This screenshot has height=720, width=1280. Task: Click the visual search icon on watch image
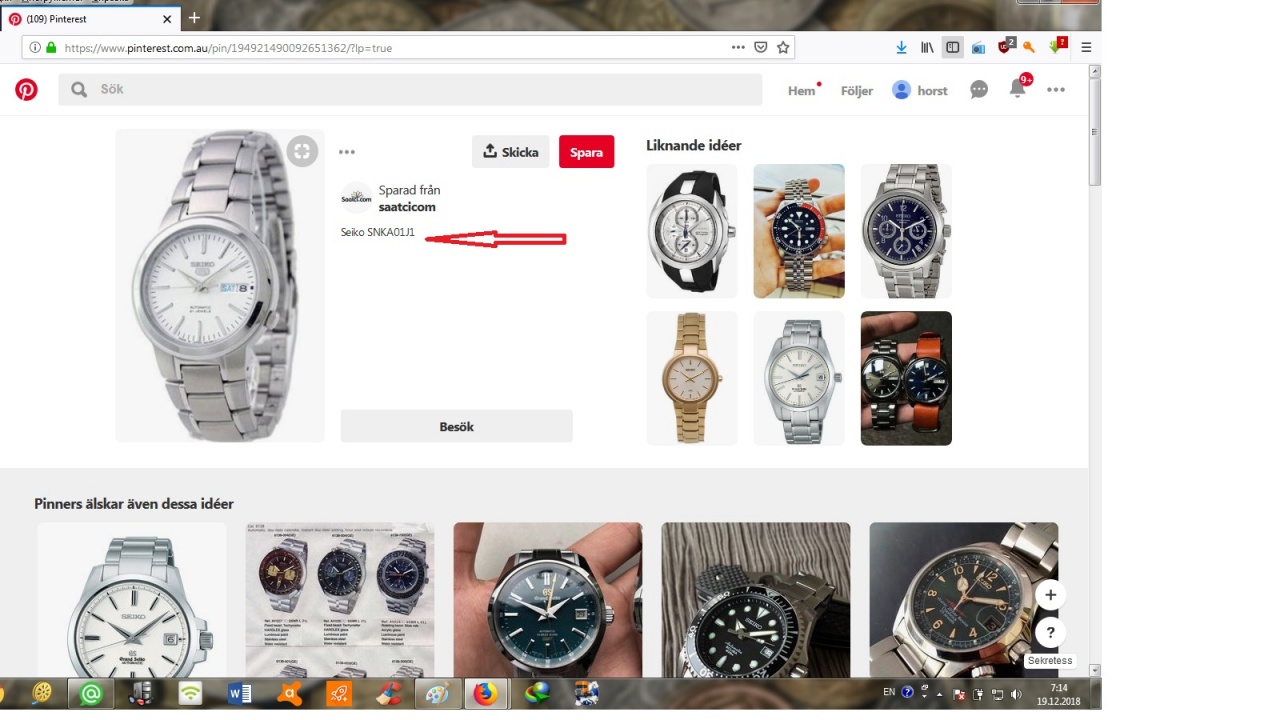[x=302, y=151]
